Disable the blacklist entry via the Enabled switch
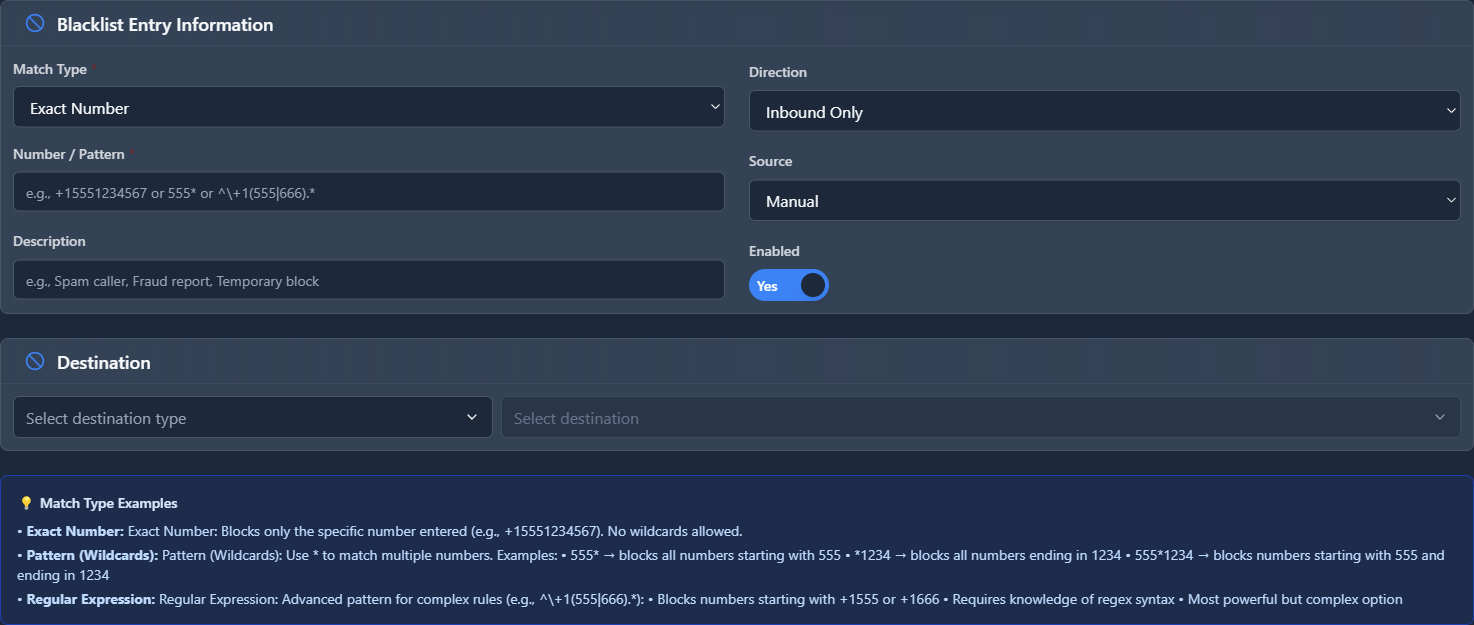Viewport: 1474px width, 625px height. coord(789,285)
